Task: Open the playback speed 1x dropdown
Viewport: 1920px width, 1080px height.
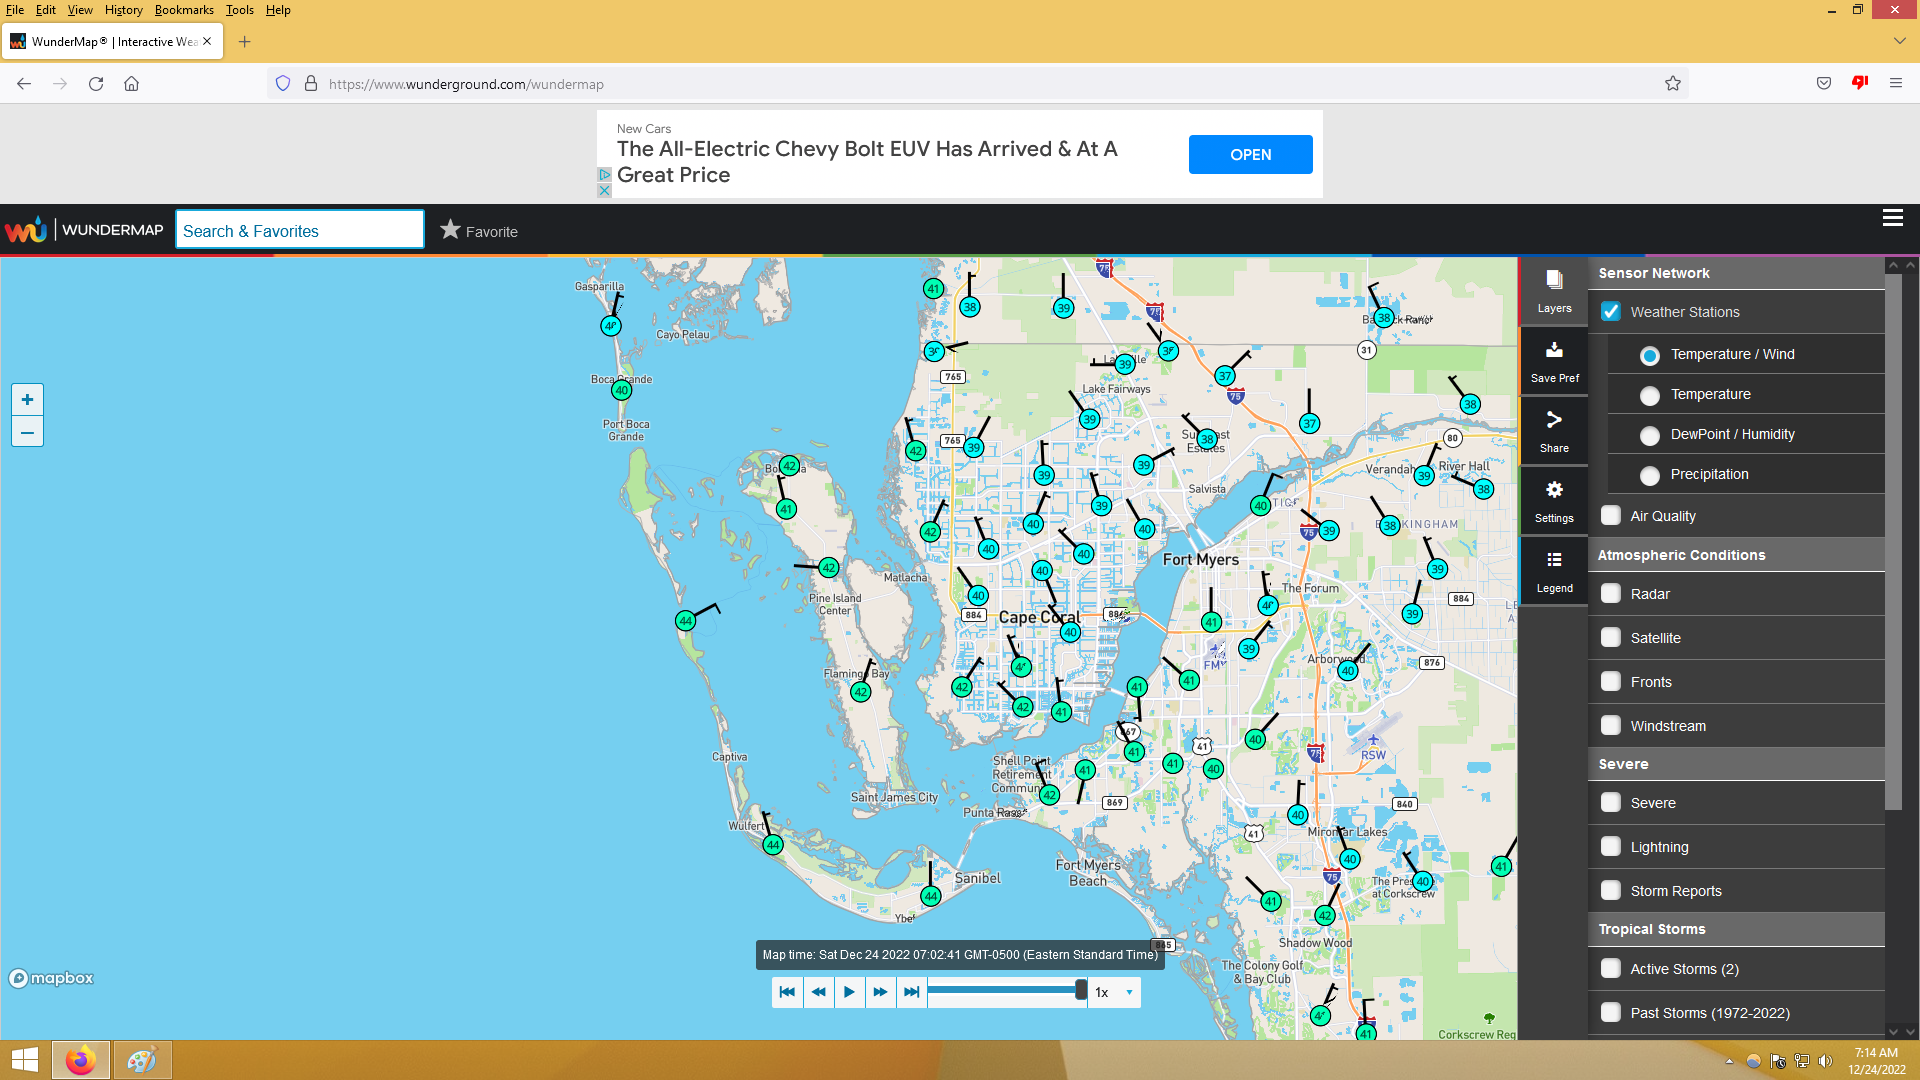Action: pyautogui.click(x=1115, y=992)
